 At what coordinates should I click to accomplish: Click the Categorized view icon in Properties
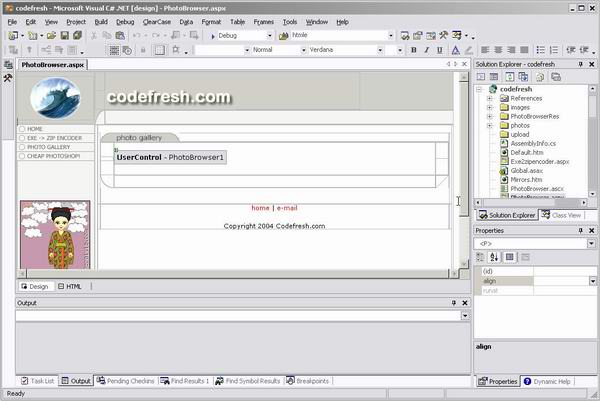pyautogui.click(x=480, y=258)
